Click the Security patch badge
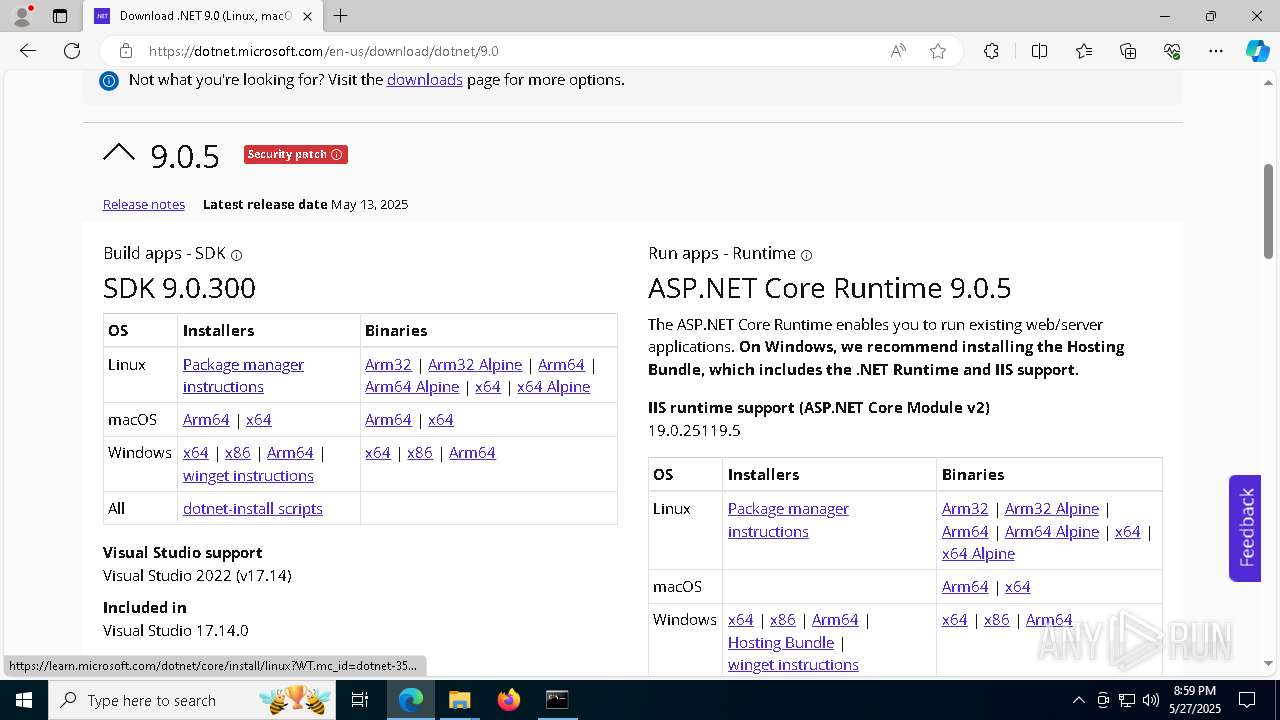 (x=296, y=154)
